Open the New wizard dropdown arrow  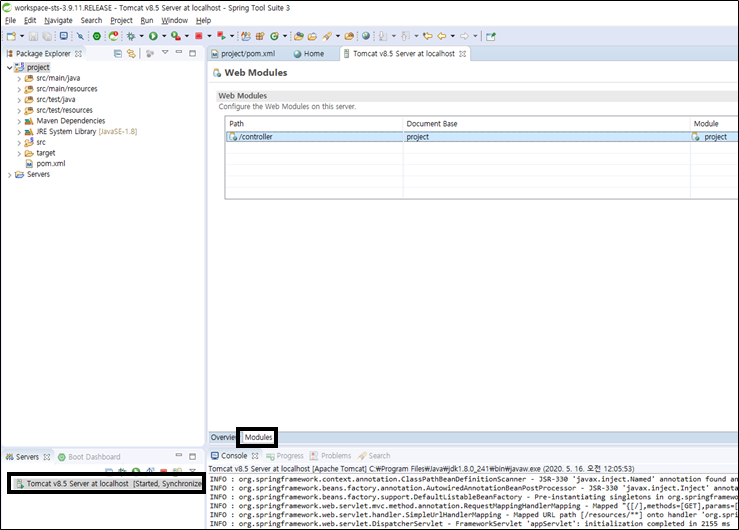(22, 36)
